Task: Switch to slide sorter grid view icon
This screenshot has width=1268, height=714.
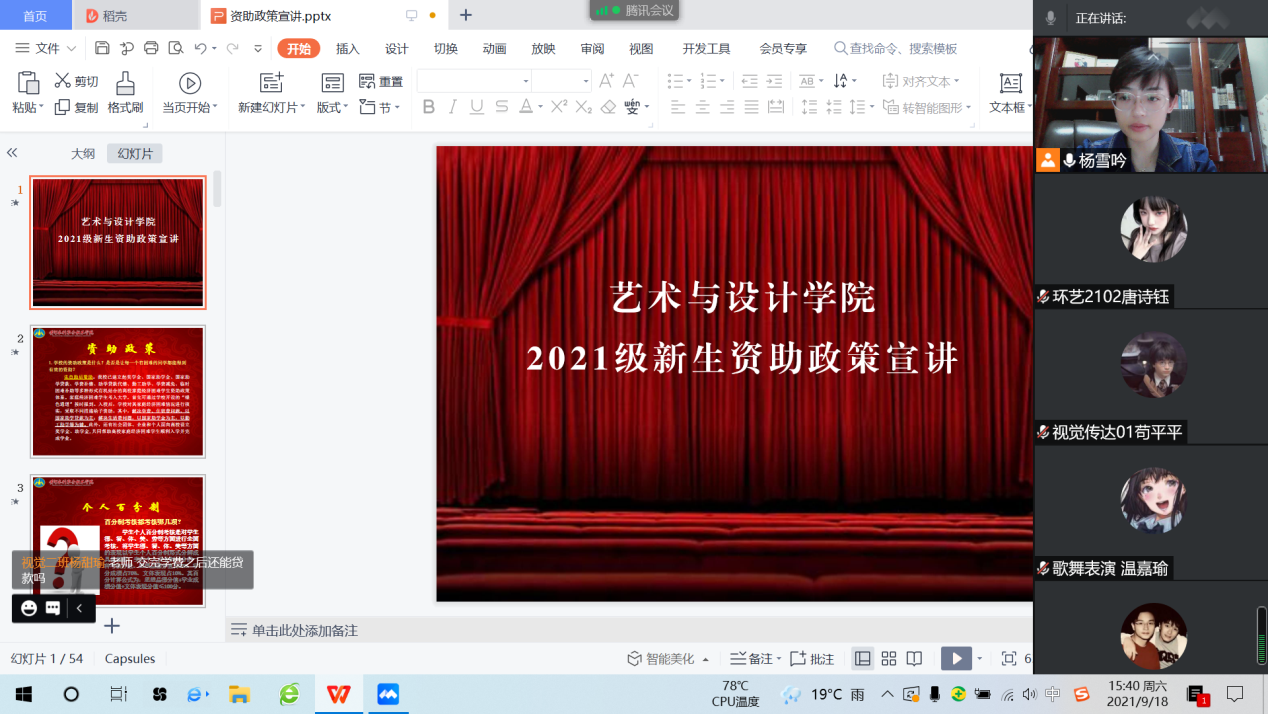Action: 888,658
